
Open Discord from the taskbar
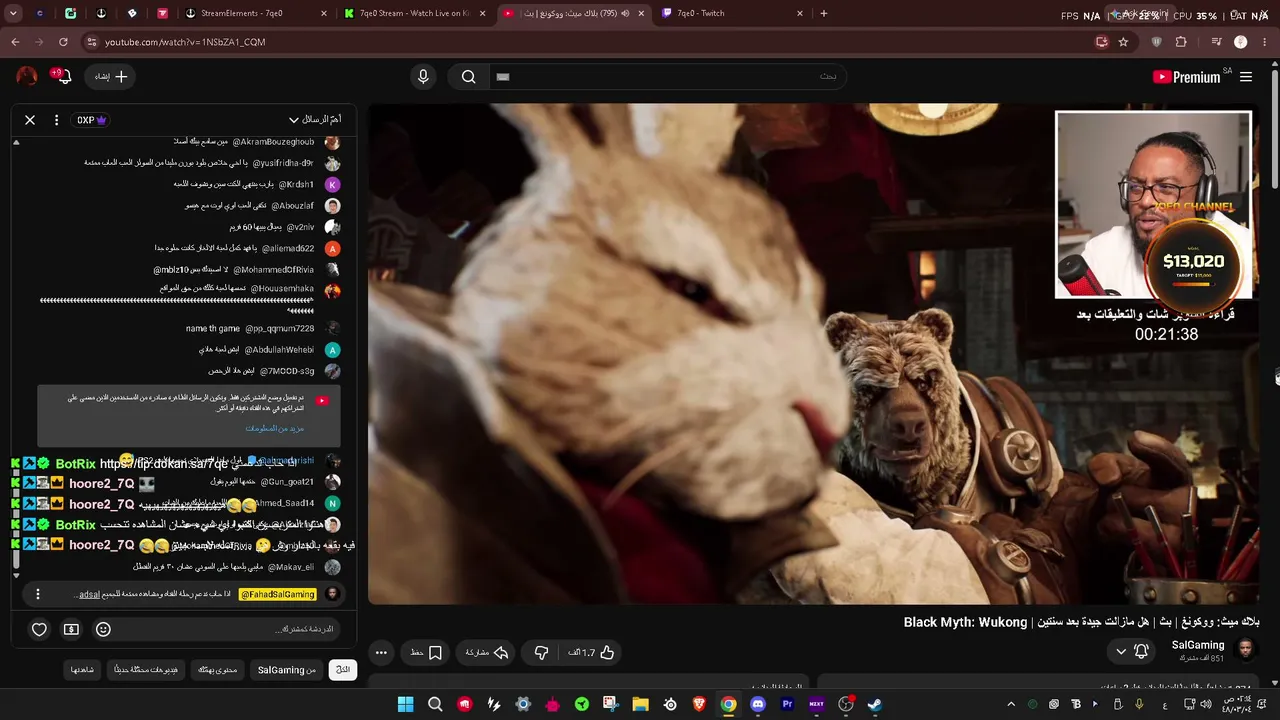(758, 704)
